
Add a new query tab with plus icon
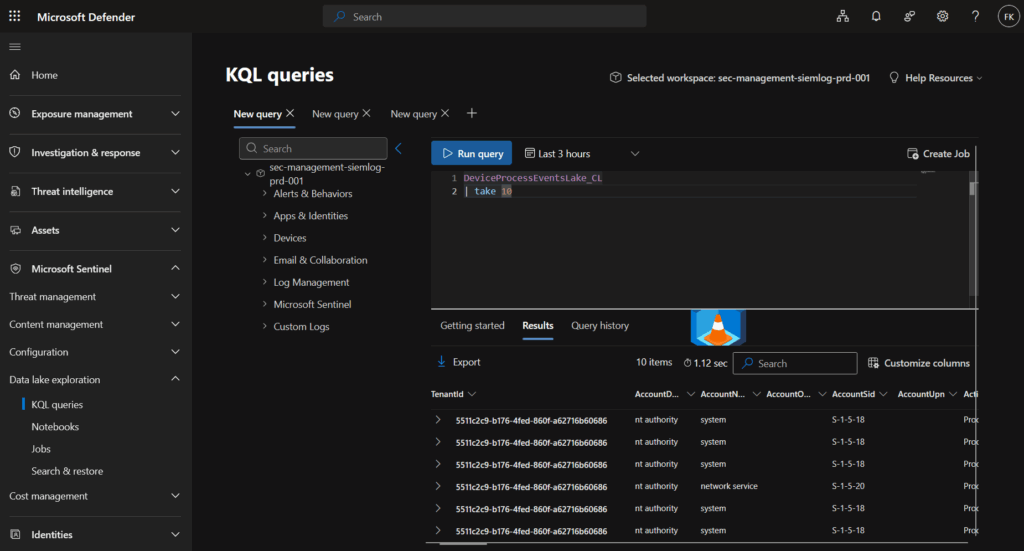pos(472,113)
